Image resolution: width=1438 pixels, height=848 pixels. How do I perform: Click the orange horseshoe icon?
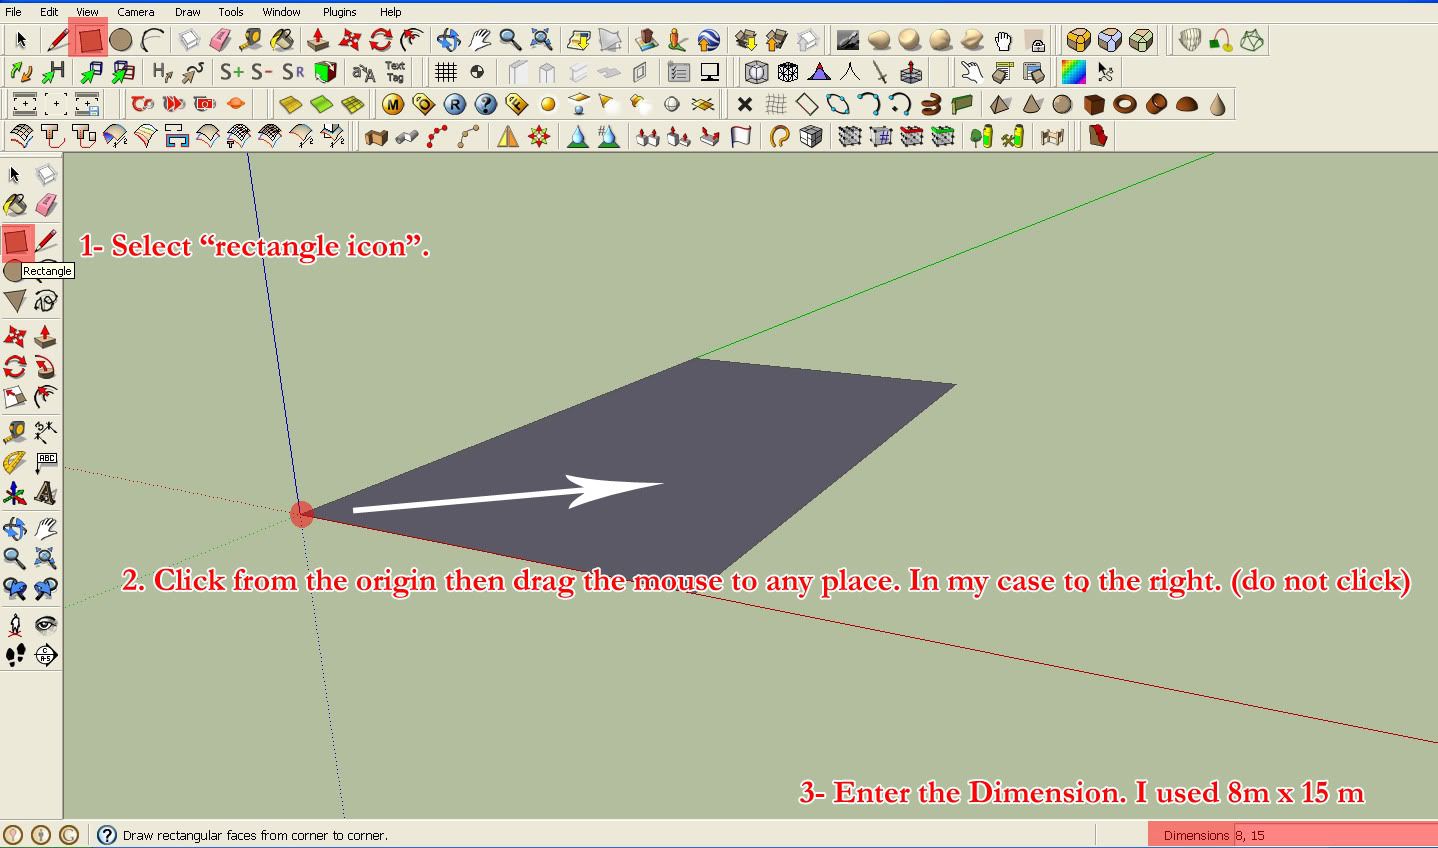(780, 136)
